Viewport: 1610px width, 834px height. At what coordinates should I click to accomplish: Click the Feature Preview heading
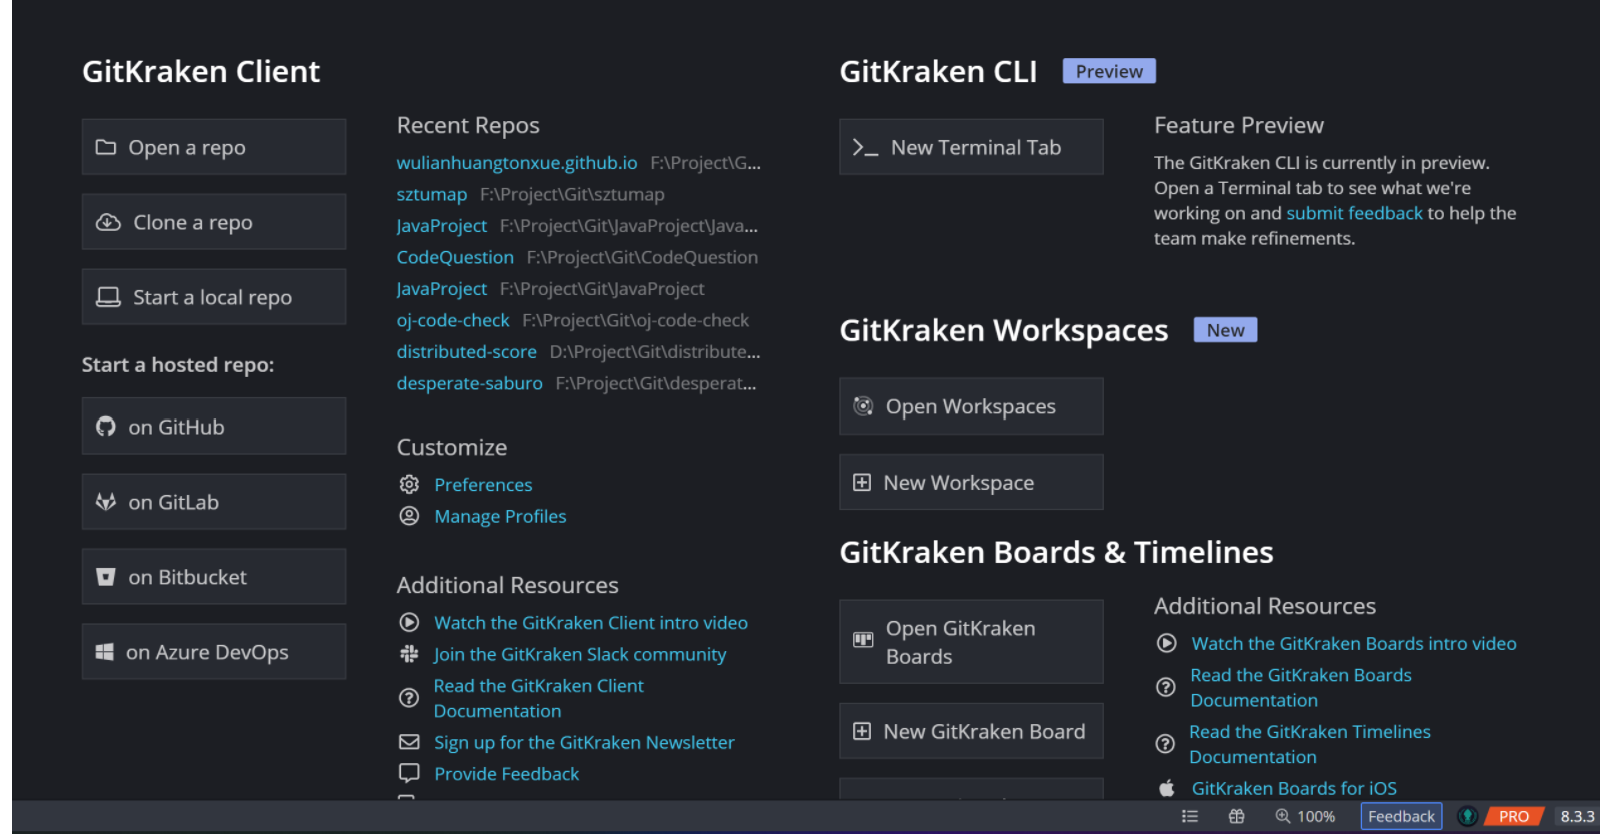point(1239,125)
